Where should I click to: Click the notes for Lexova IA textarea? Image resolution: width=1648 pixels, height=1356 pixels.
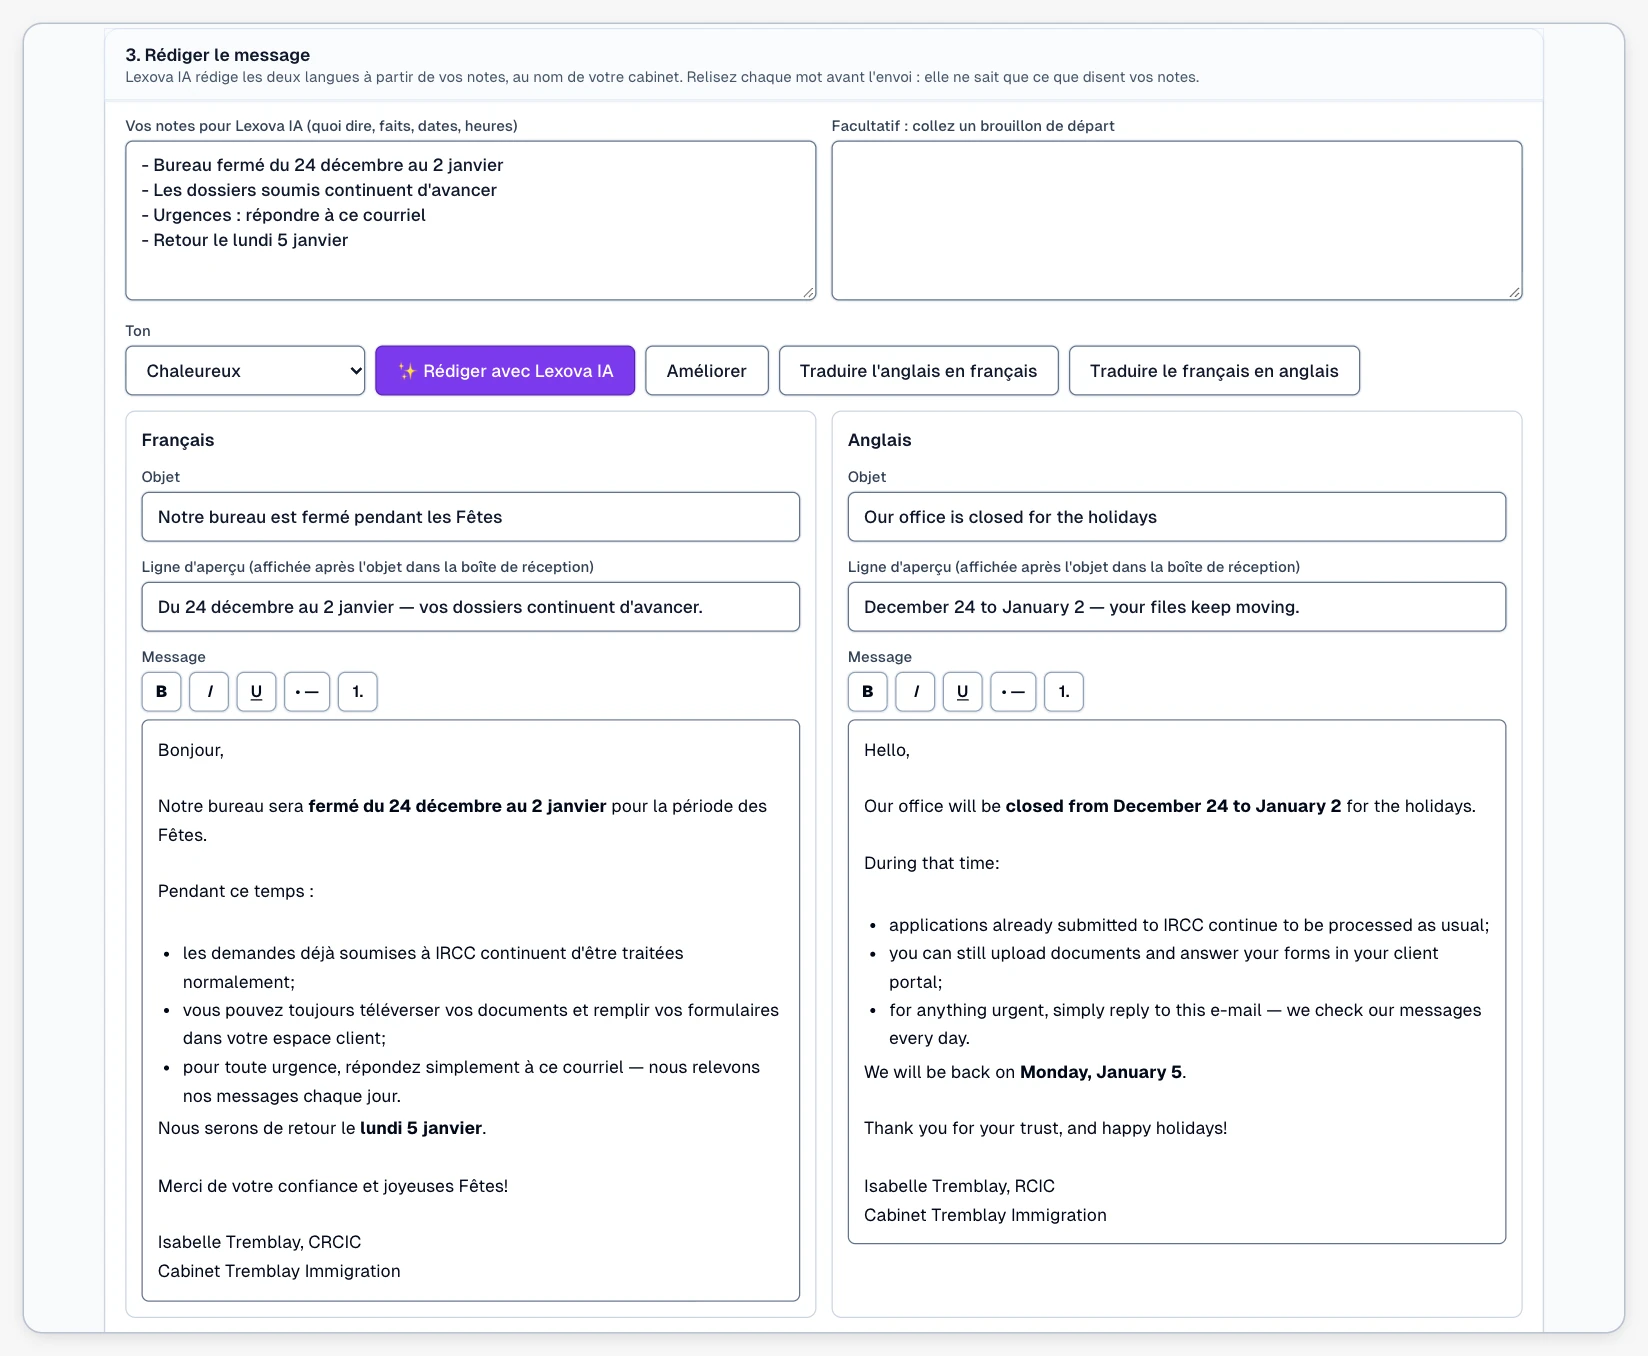click(471, 220)
